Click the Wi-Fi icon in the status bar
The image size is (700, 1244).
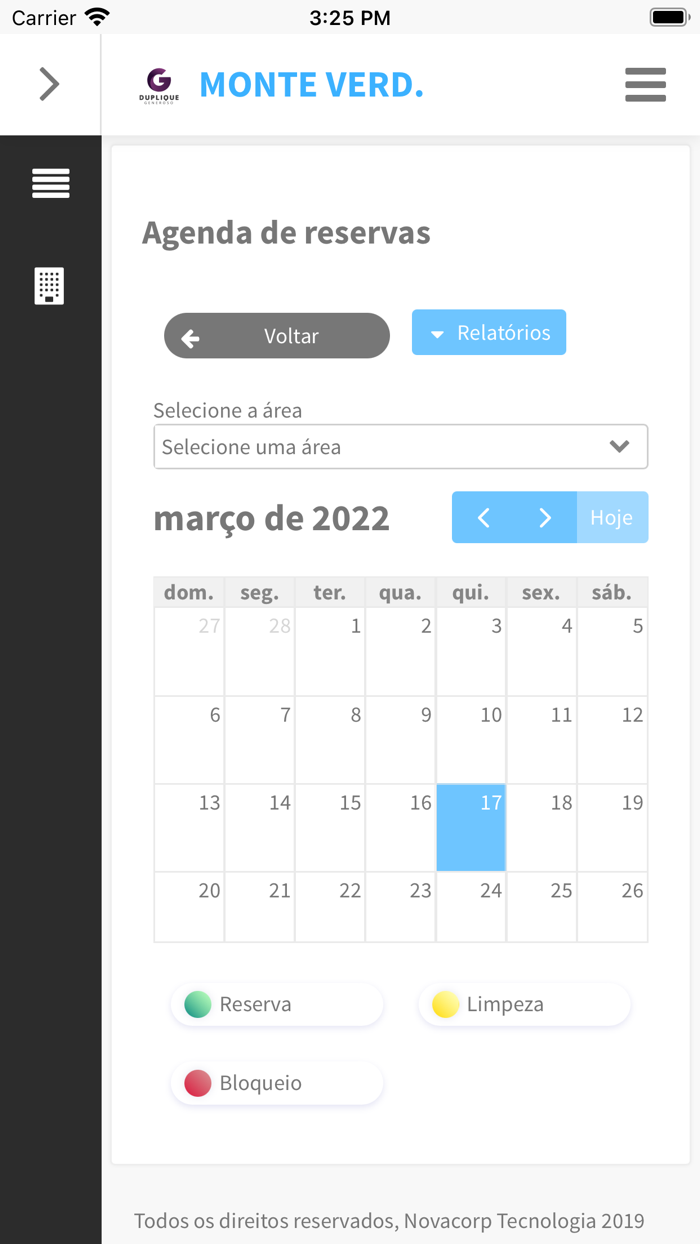[96, 16]
